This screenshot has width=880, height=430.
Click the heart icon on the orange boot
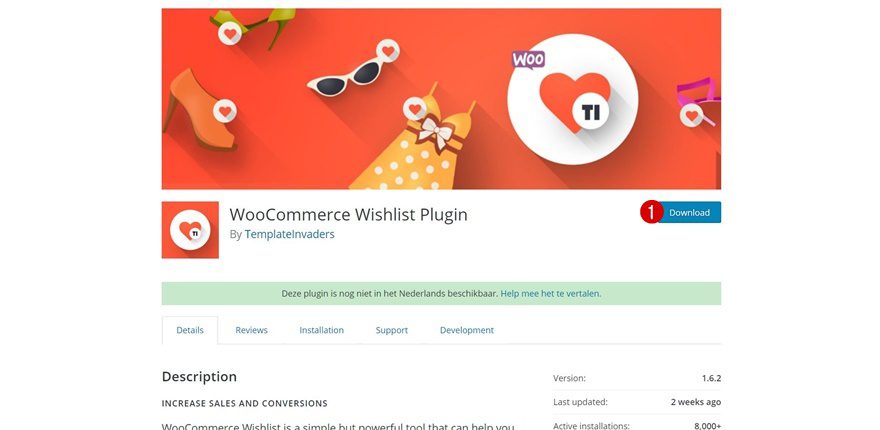click(225, 111)
